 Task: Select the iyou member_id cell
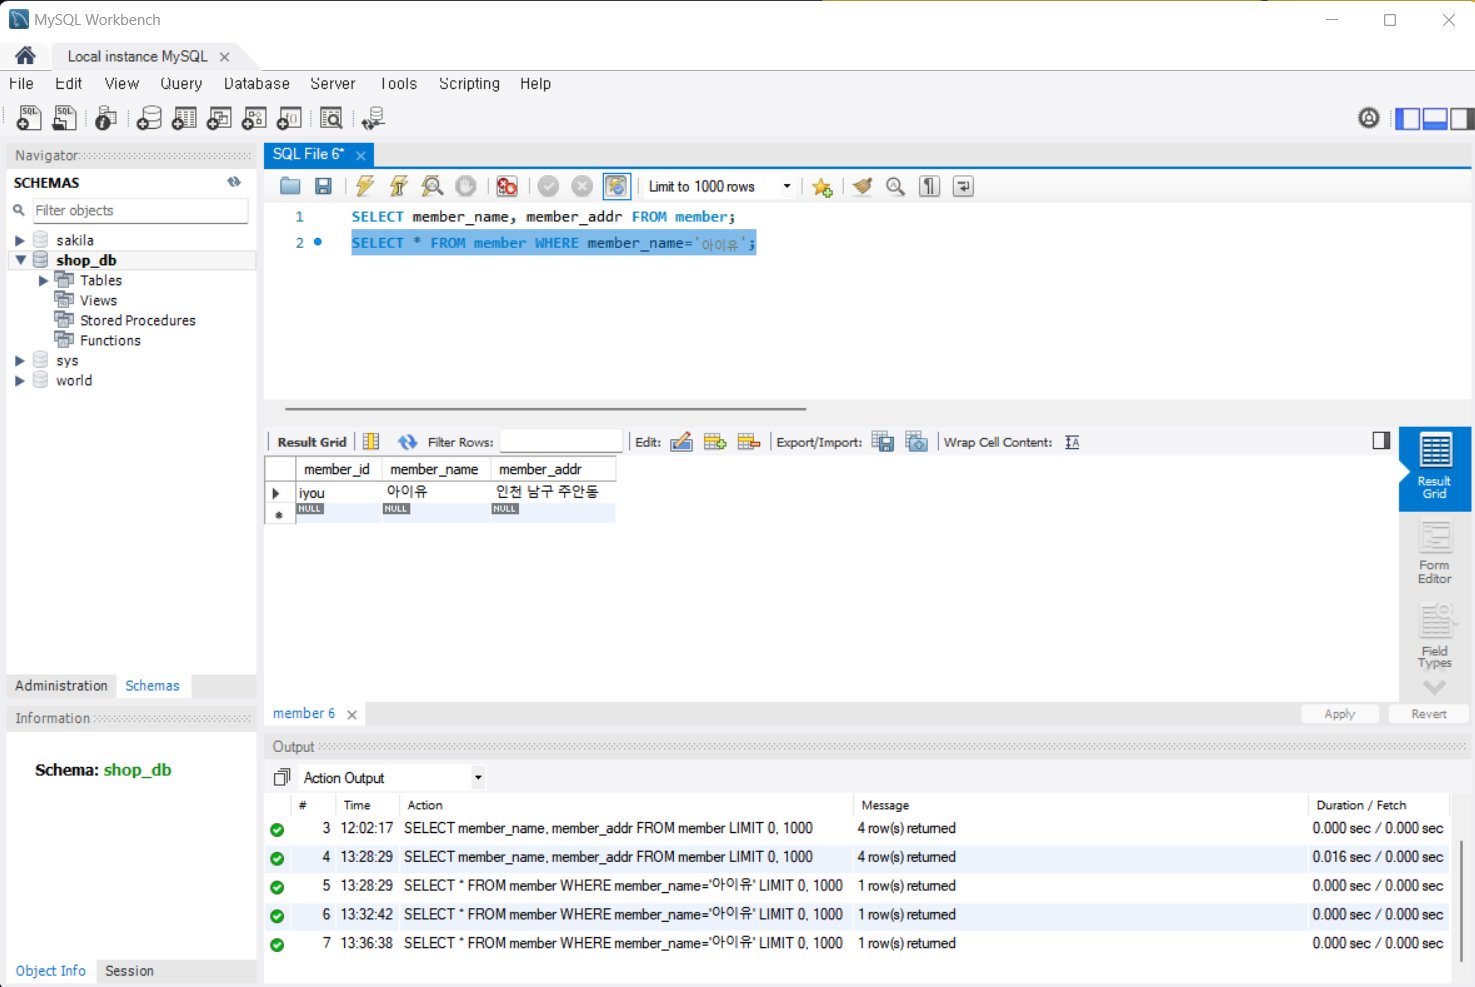pyautogui.click(x=337, y=493)
